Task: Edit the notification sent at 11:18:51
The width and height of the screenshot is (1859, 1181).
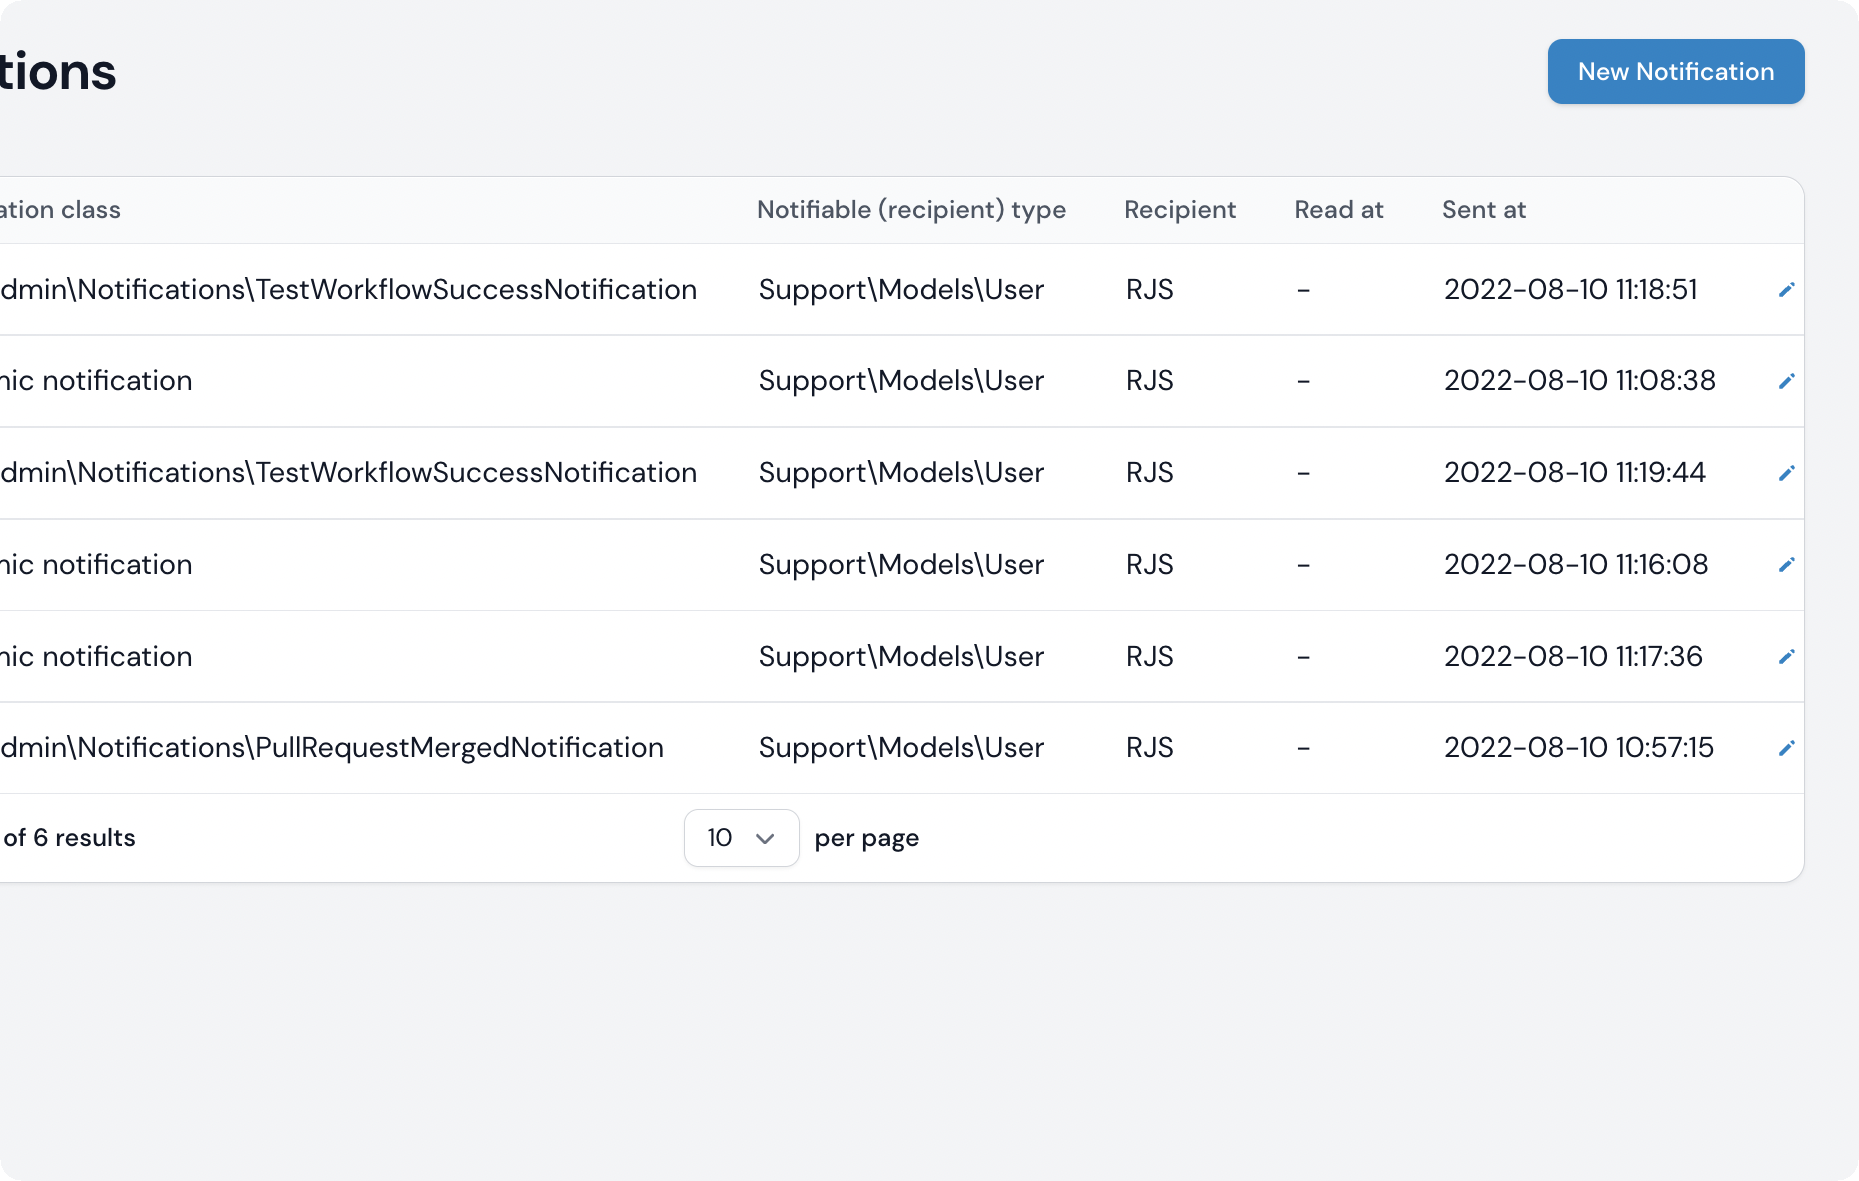Action: click(x=1787, y=290)
